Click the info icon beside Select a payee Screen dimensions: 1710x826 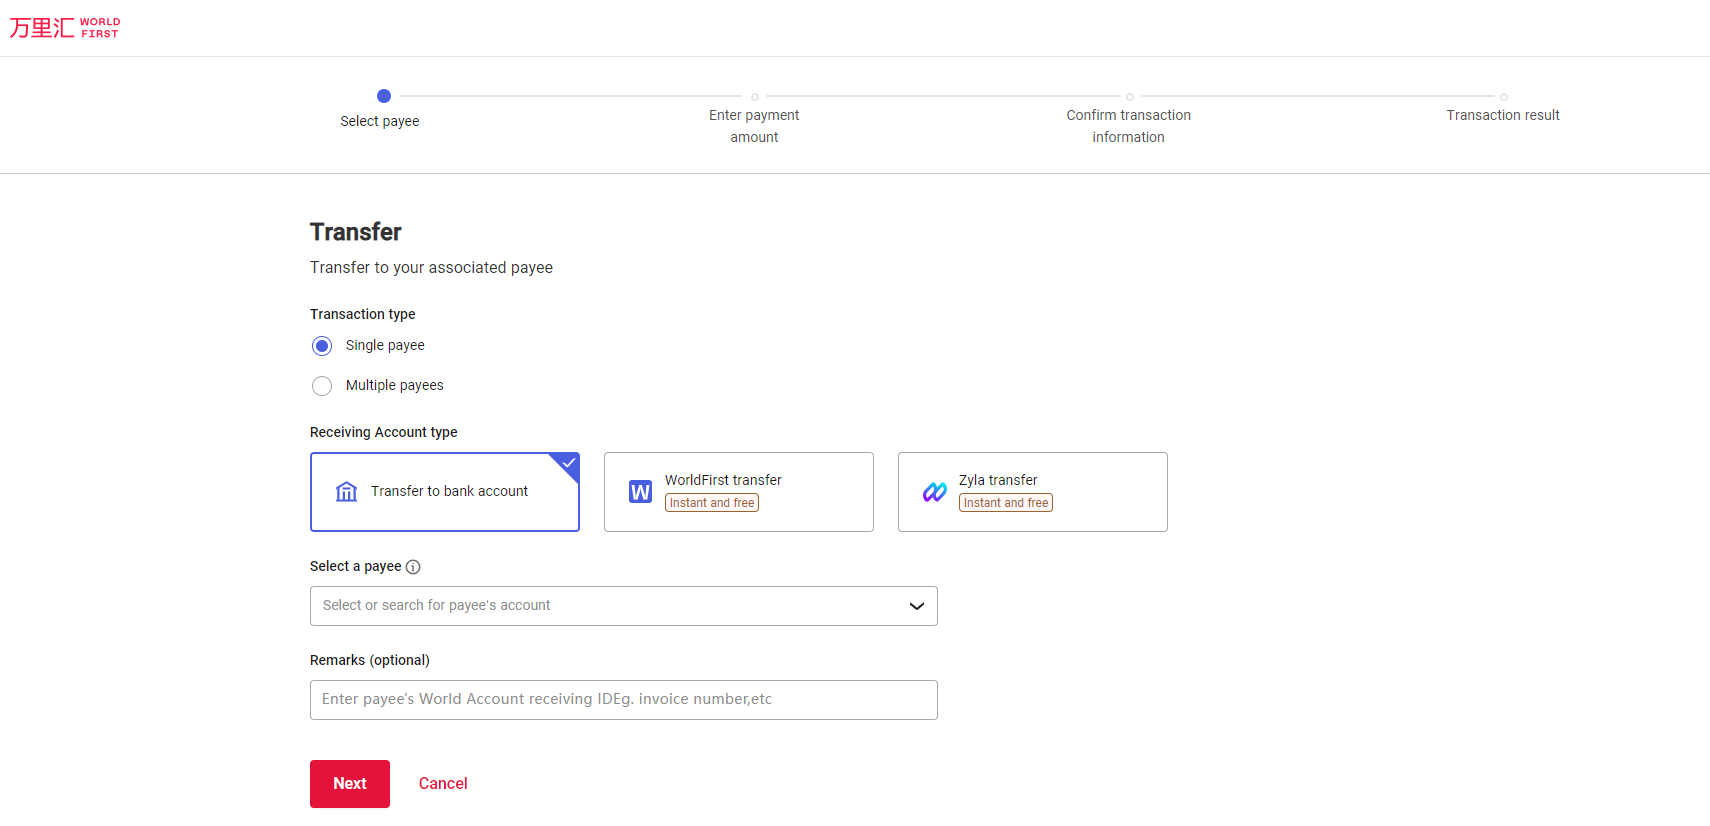point(413,567)
